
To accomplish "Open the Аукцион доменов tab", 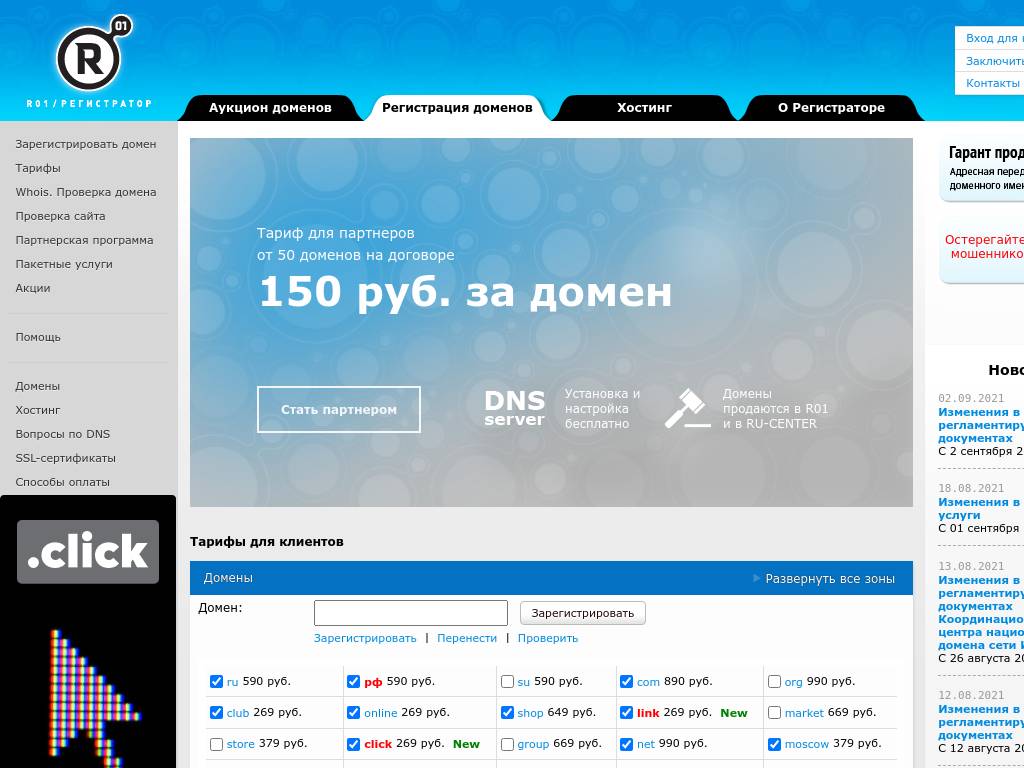I will (x=270, y=107).
